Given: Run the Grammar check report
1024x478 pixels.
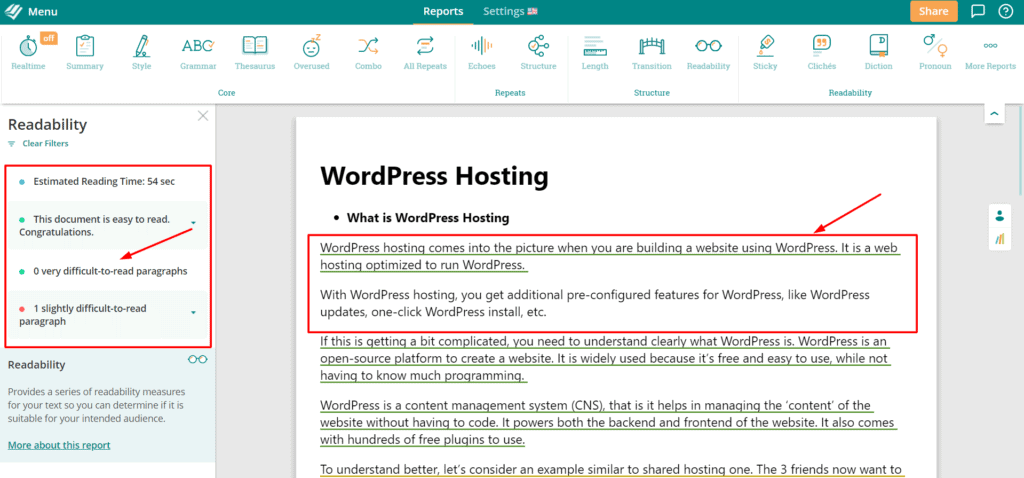Looking at the screenshot, I should pos(198,51).
